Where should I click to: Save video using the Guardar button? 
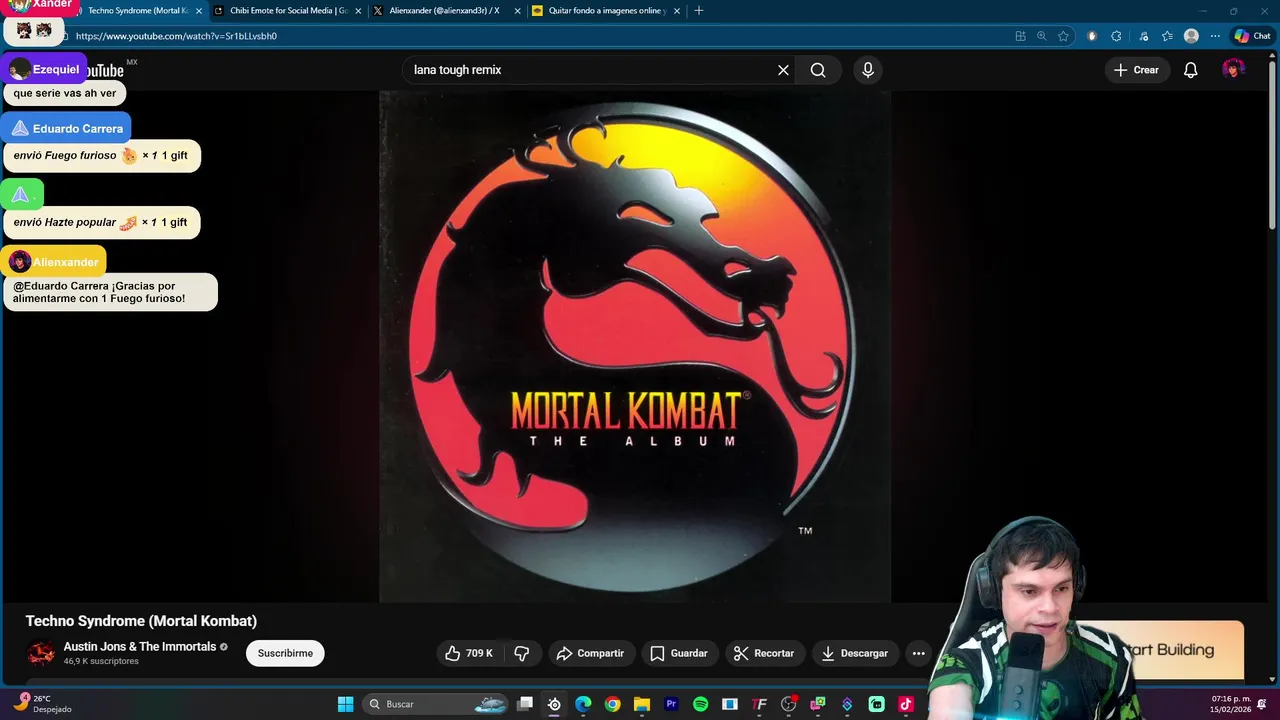tap(679, 653)
